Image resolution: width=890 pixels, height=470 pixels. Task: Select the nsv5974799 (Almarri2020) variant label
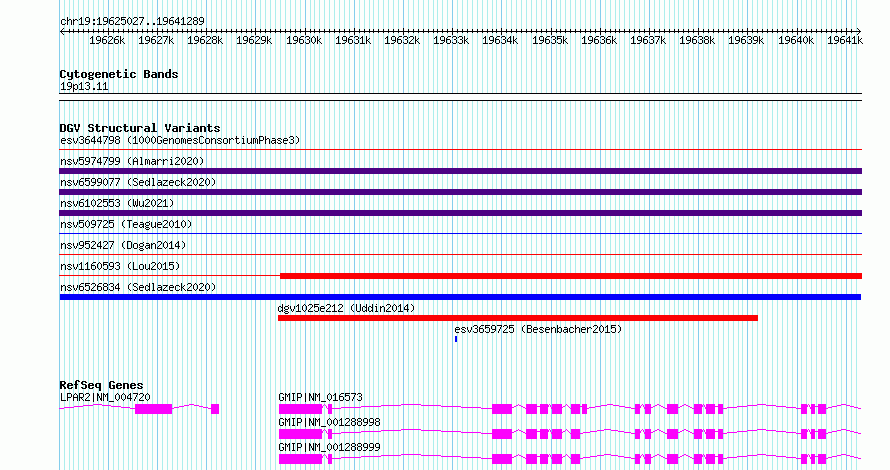(x=132, y=161)
